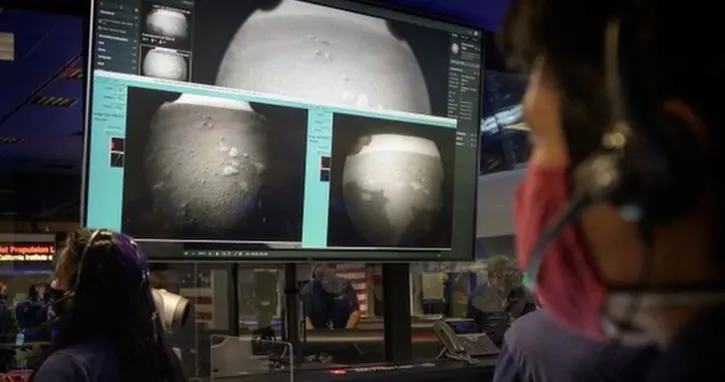Image resolution: width=725 pixels, height=382 pixels.
Task: Click the left hazard-camera image in cyan window
Action: (x=215, y=165)
